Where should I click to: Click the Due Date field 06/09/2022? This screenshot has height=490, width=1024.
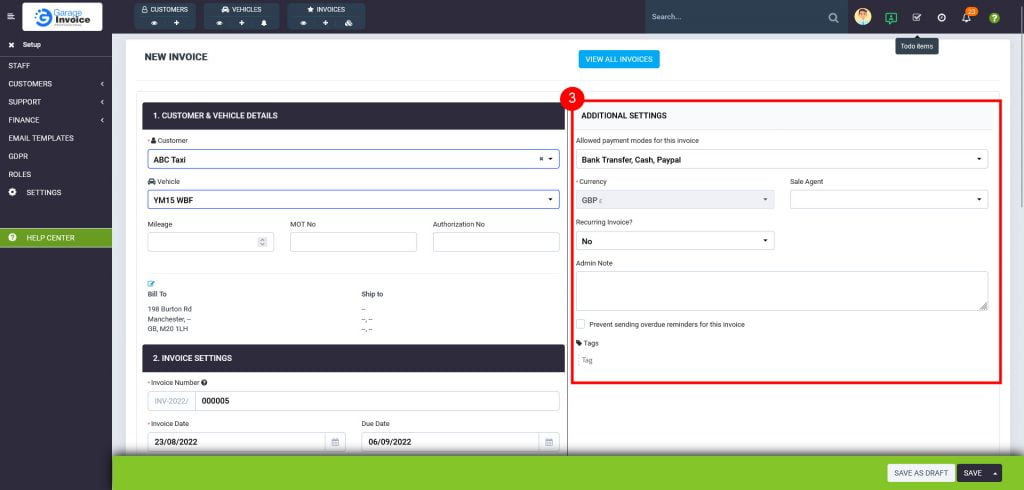[451, 442]
